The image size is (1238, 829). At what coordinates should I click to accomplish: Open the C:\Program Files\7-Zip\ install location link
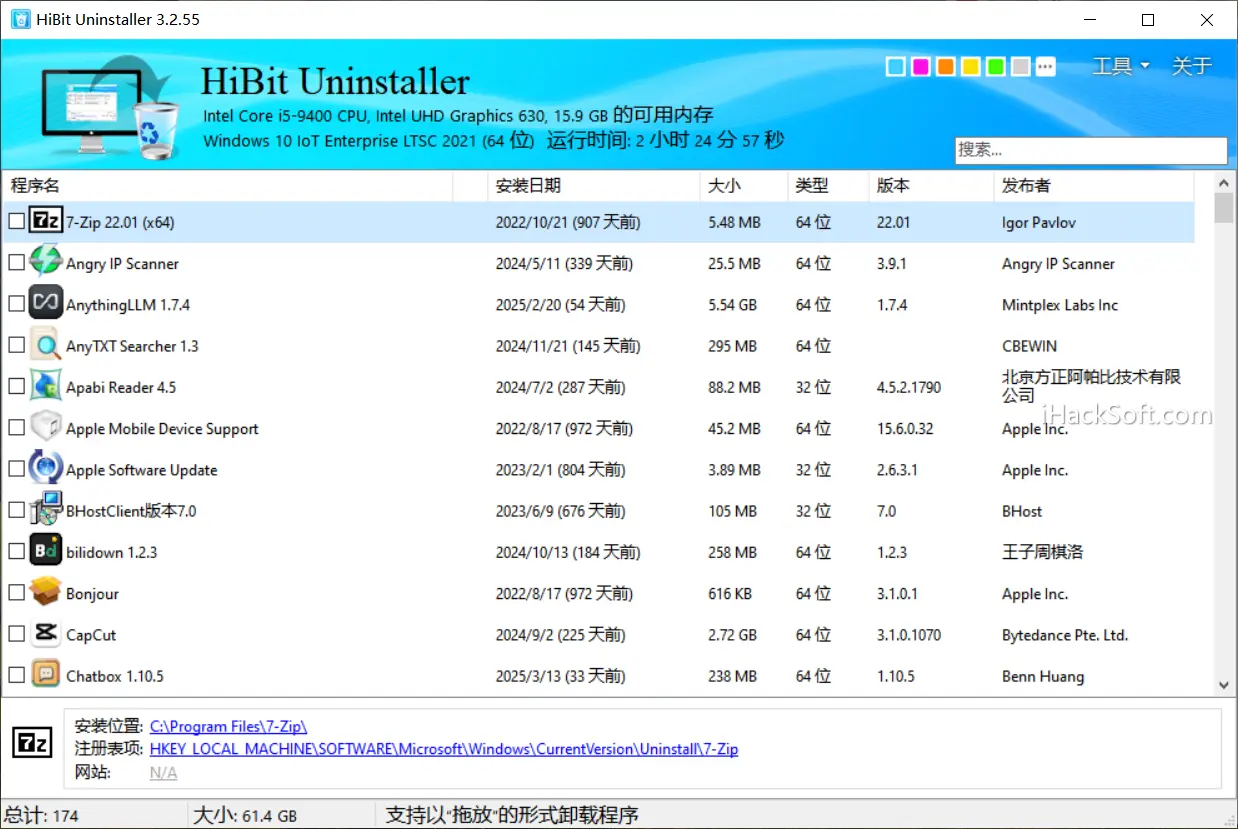click(228, 726)
